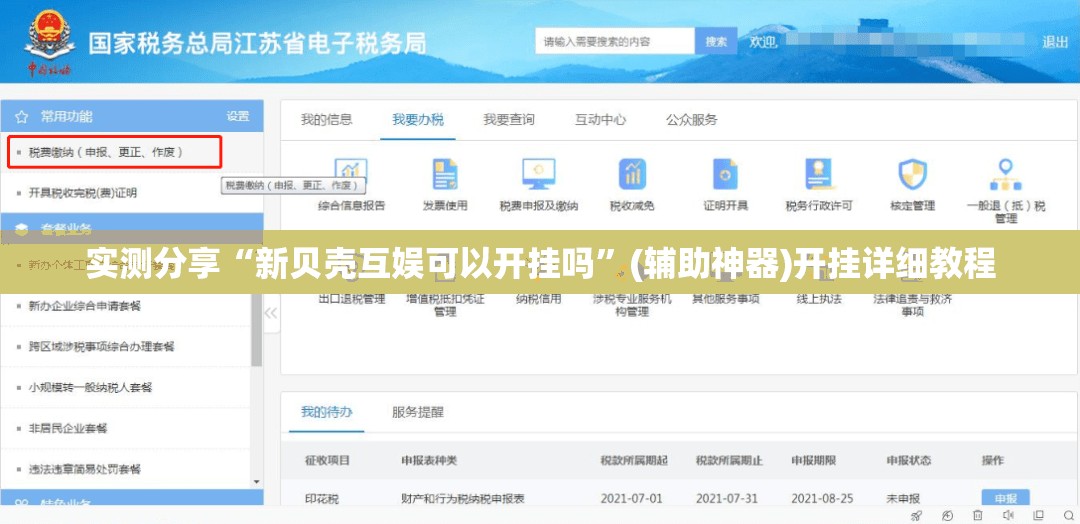Click the 2021-07-01 period start cell
1080x524 pixels.
click(x=632, y=499)
